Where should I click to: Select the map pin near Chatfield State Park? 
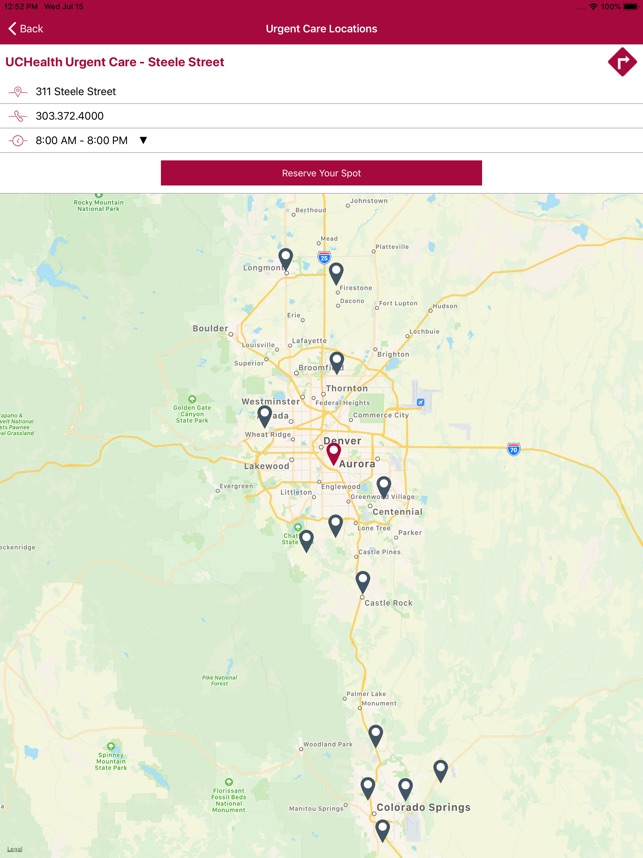(306, 541)
